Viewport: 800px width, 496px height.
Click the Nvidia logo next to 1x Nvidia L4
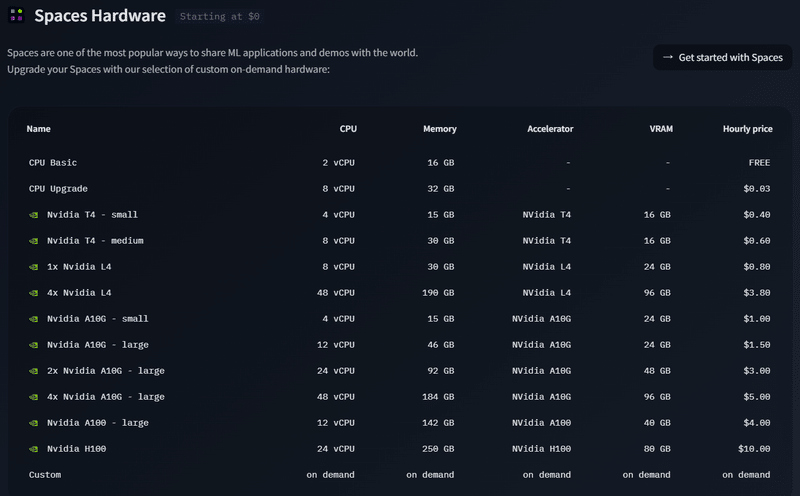pos(33,267)
